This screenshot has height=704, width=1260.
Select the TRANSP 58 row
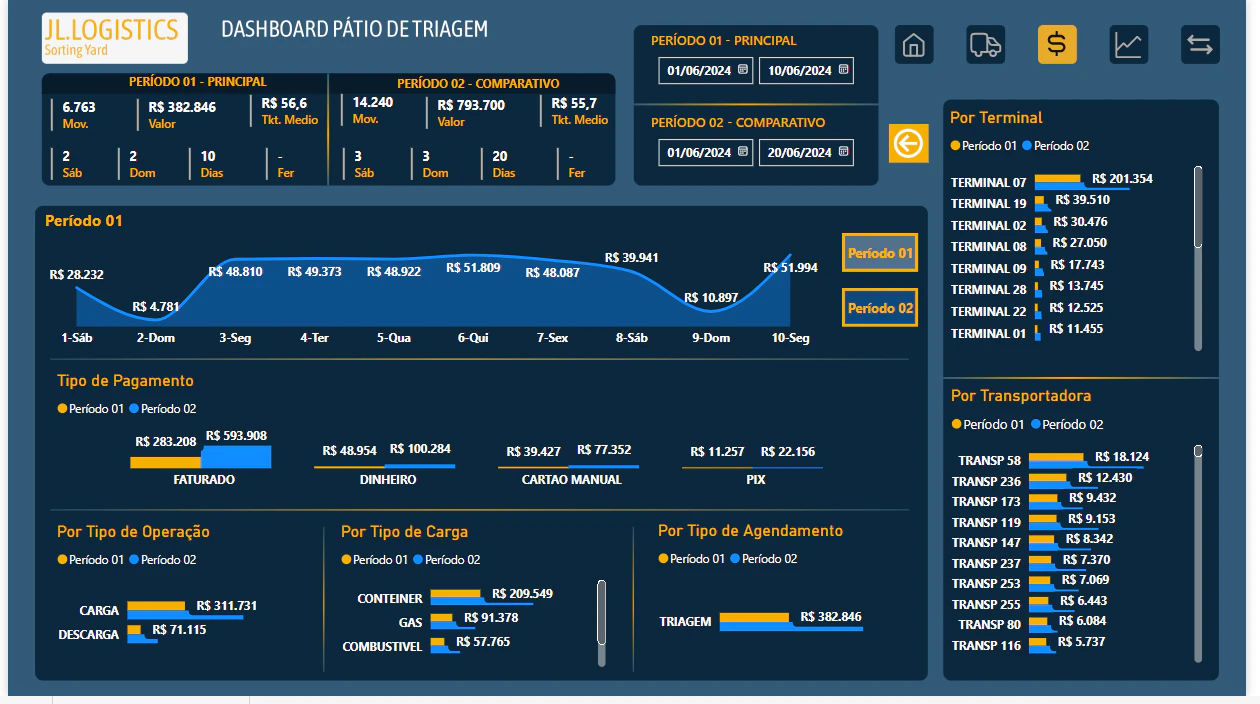point(1053,460)
